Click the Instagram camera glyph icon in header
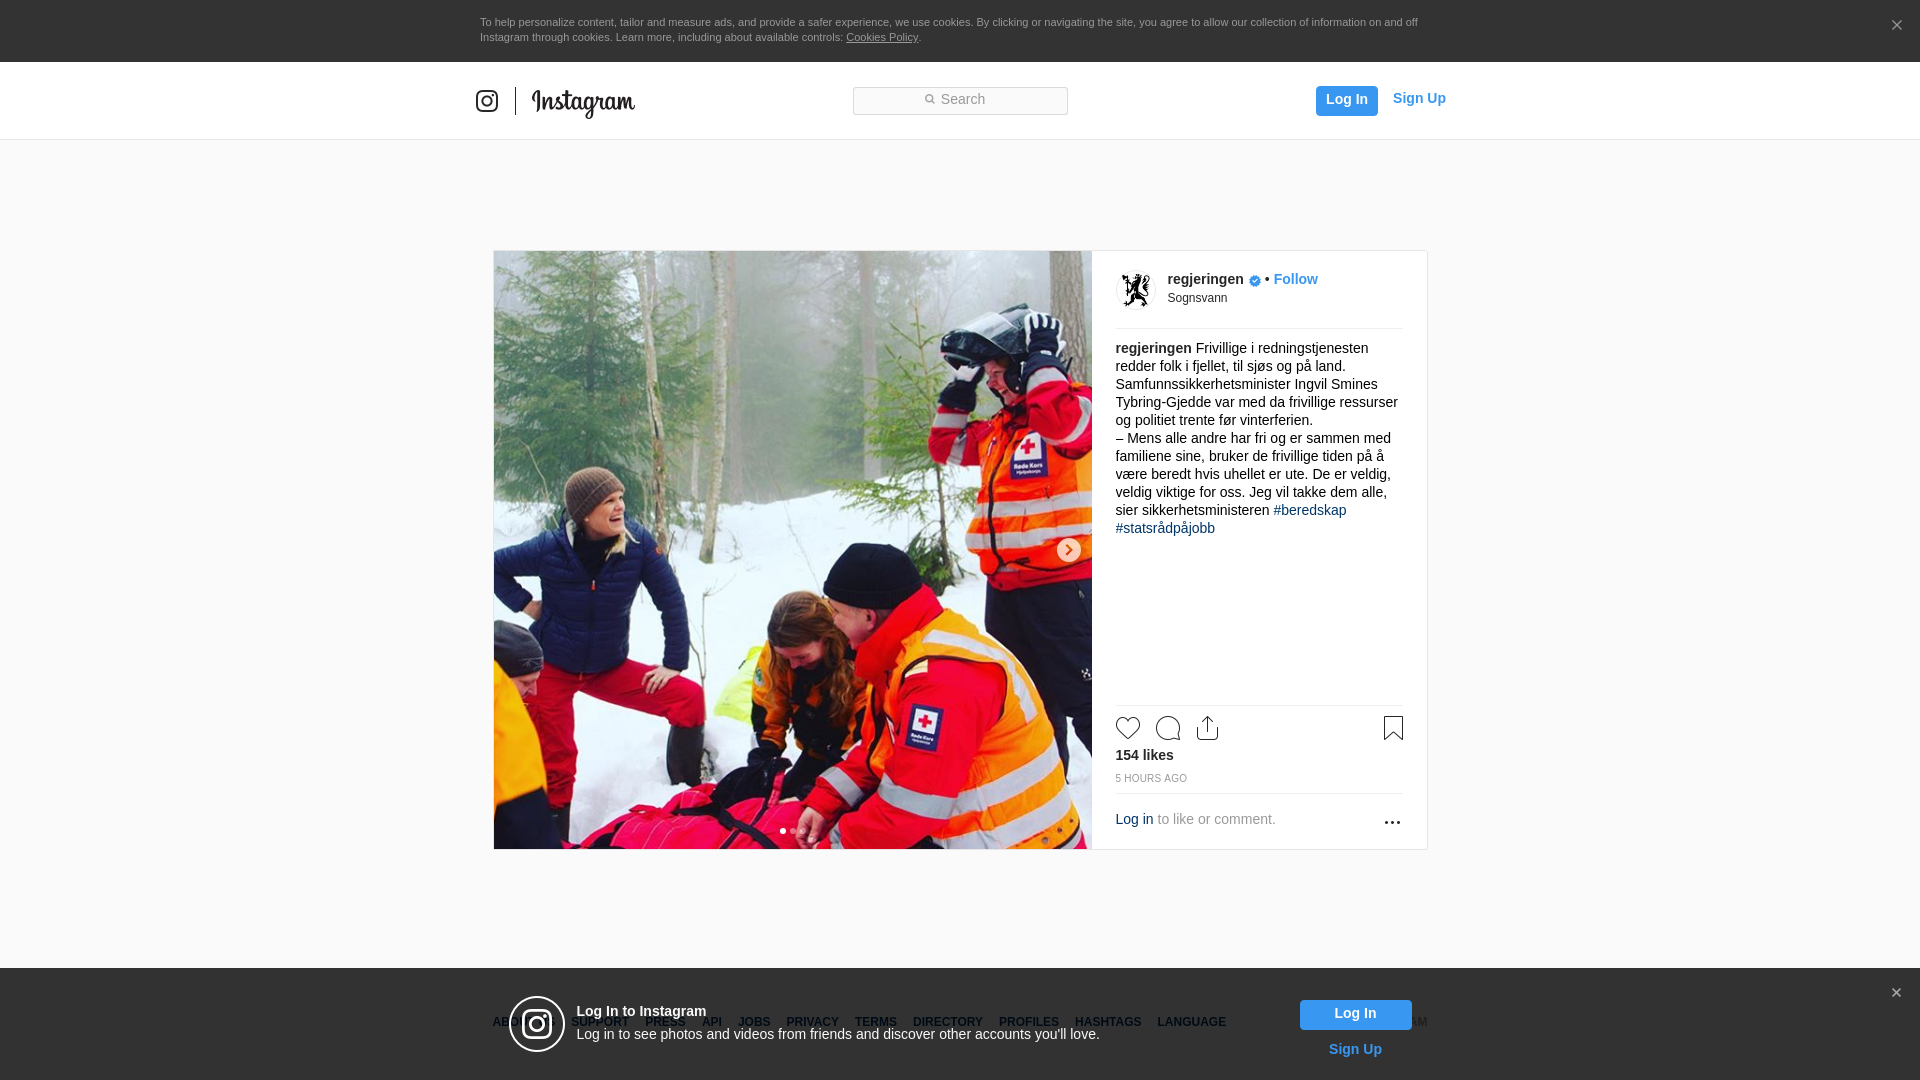The height and width of the screenshot is (1080, 1920). pos(487,101)
